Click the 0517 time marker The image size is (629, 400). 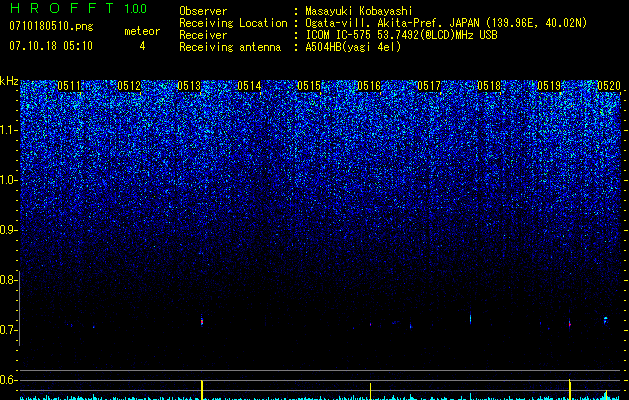[x=429, y=86]
